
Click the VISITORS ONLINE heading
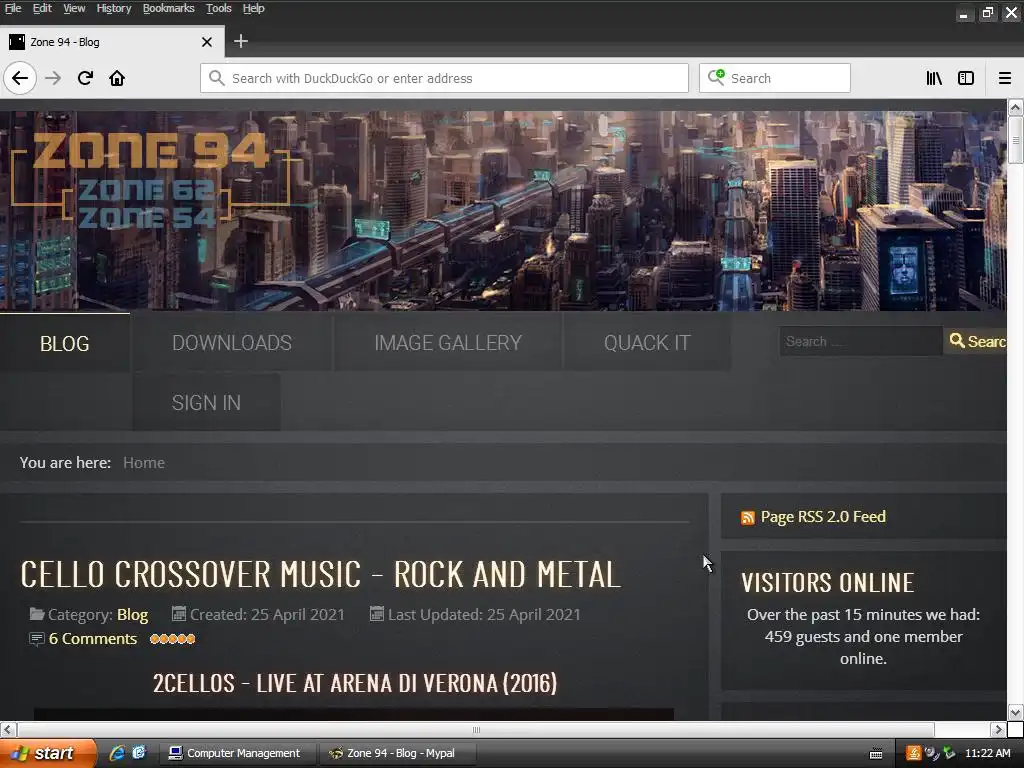tap(827, 583)
